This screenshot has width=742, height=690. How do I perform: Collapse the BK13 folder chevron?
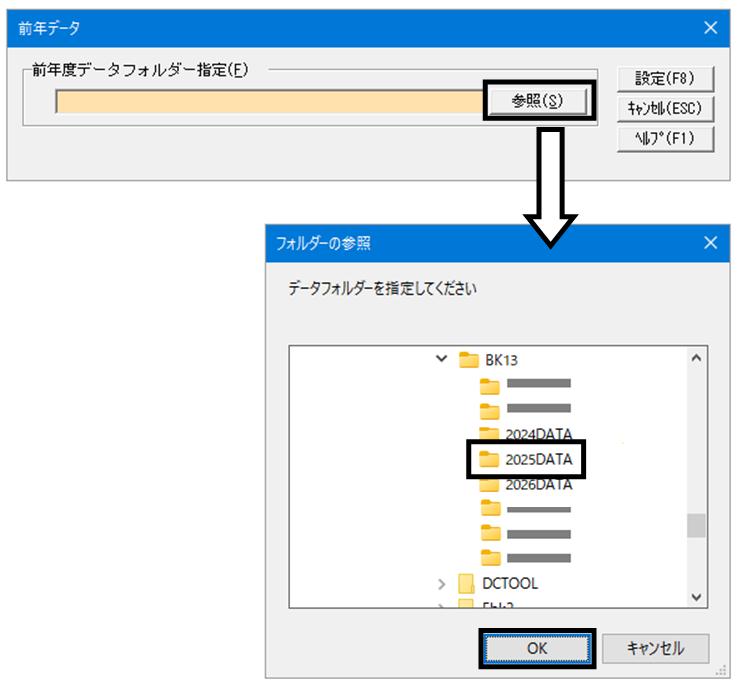pyautogui.click(x=441, y=359)
